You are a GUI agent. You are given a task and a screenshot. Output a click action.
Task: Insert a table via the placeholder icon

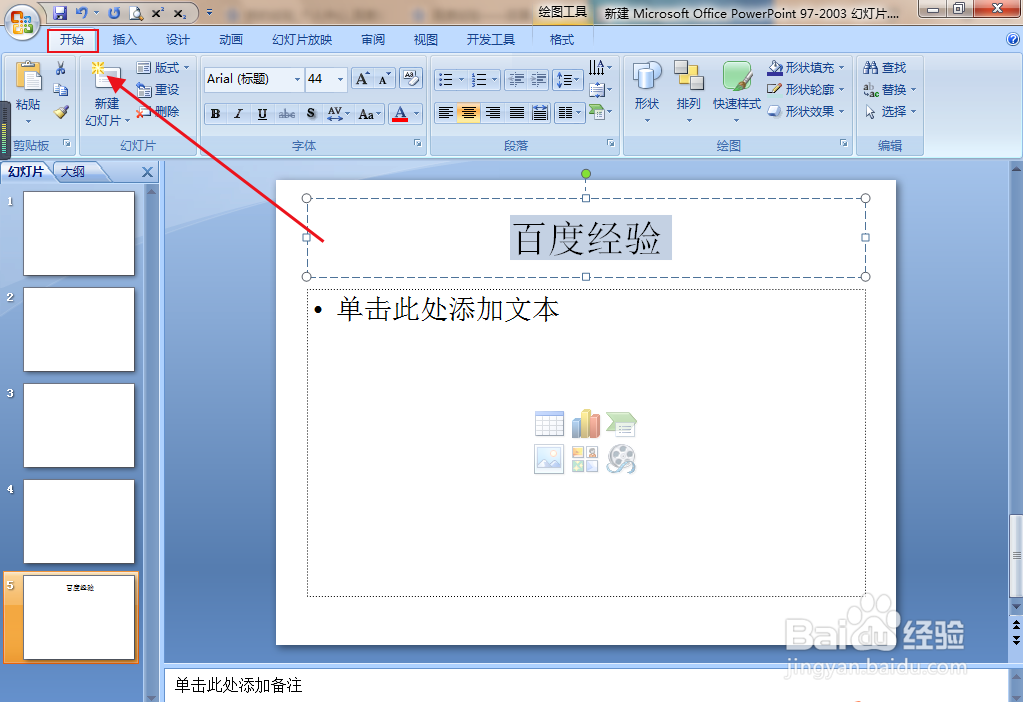coord(549,423)
